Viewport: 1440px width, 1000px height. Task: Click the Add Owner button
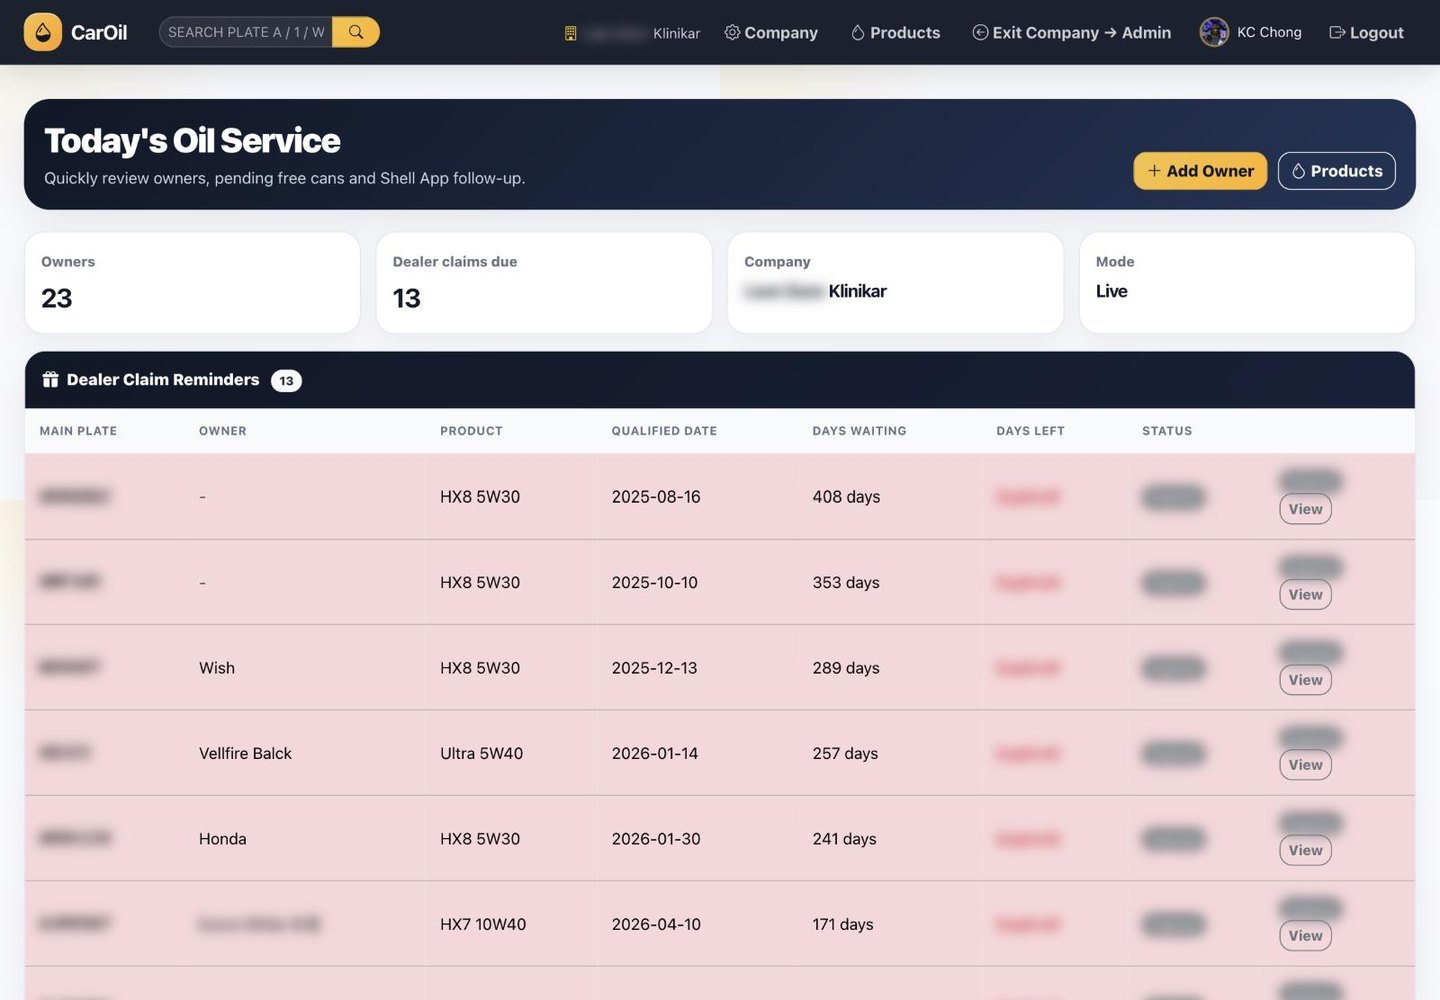1200,171
